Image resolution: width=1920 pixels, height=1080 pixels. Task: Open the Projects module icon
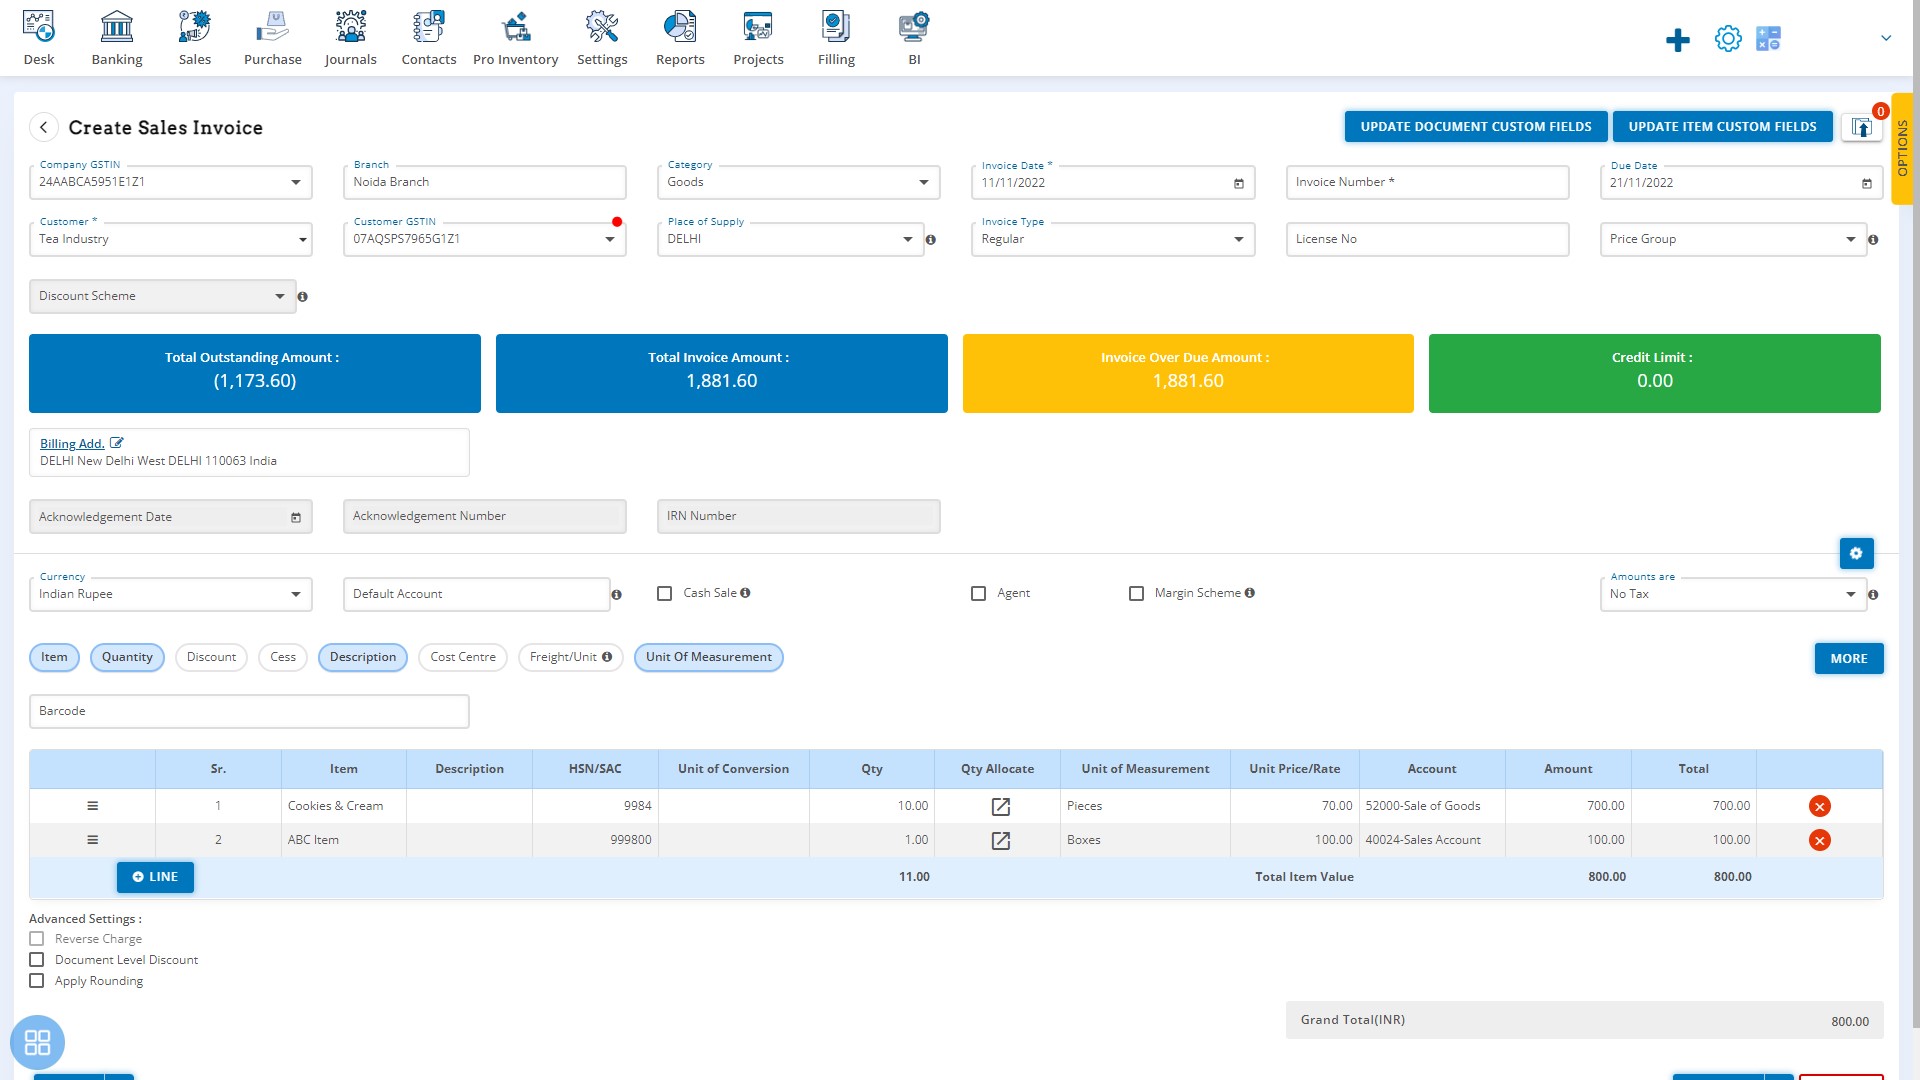(x=758, y=27)
